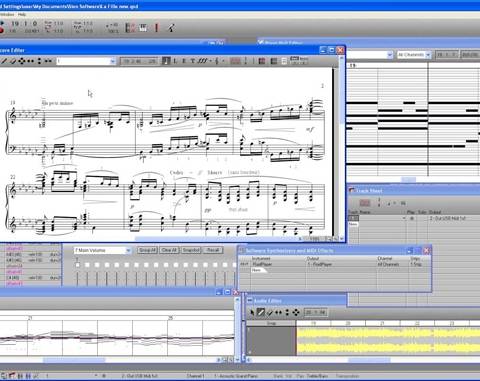The width and height of the screenshot is (480, 381).
Task: Click the pink icon in Track Sheet toolbar
Action: [365, 203]
